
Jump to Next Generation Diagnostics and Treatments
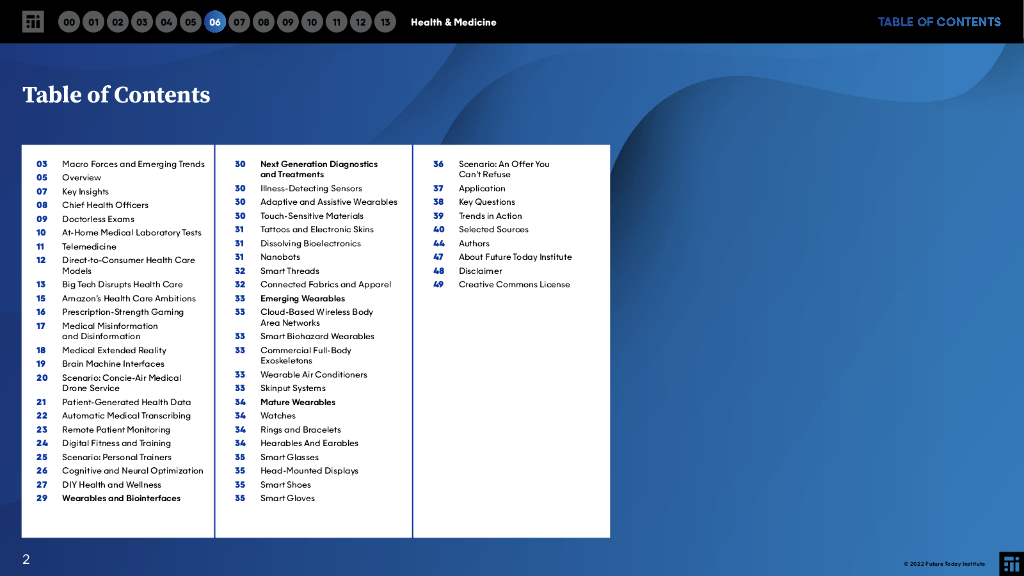pos(318,169)
